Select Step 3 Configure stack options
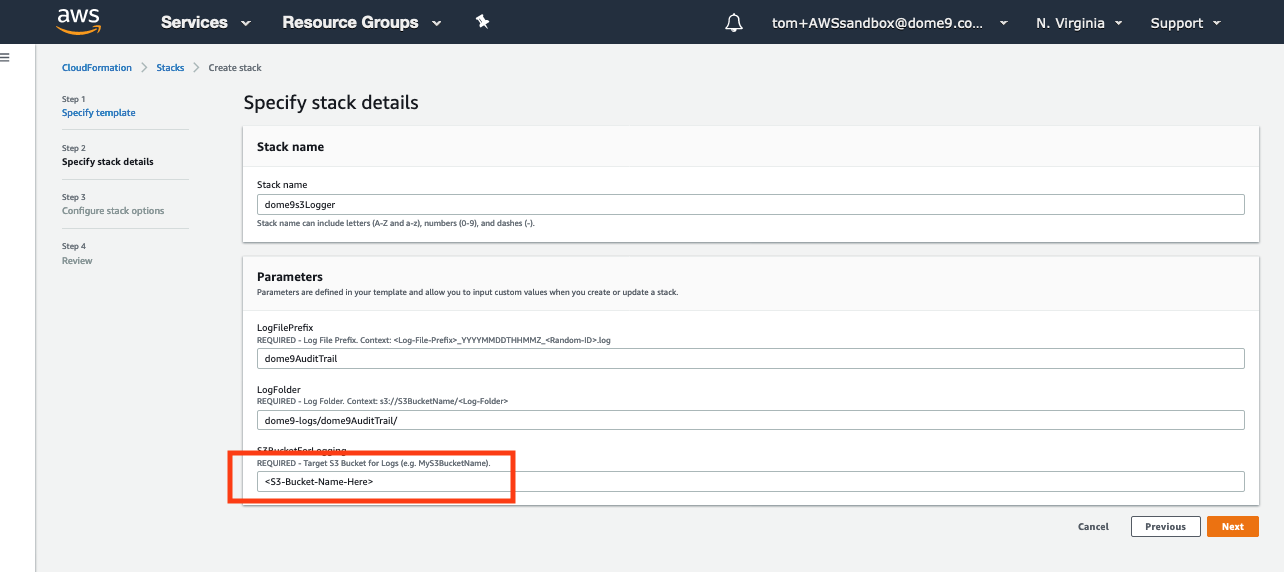This screenshot has height=572, width=1284. coord(113,211)
